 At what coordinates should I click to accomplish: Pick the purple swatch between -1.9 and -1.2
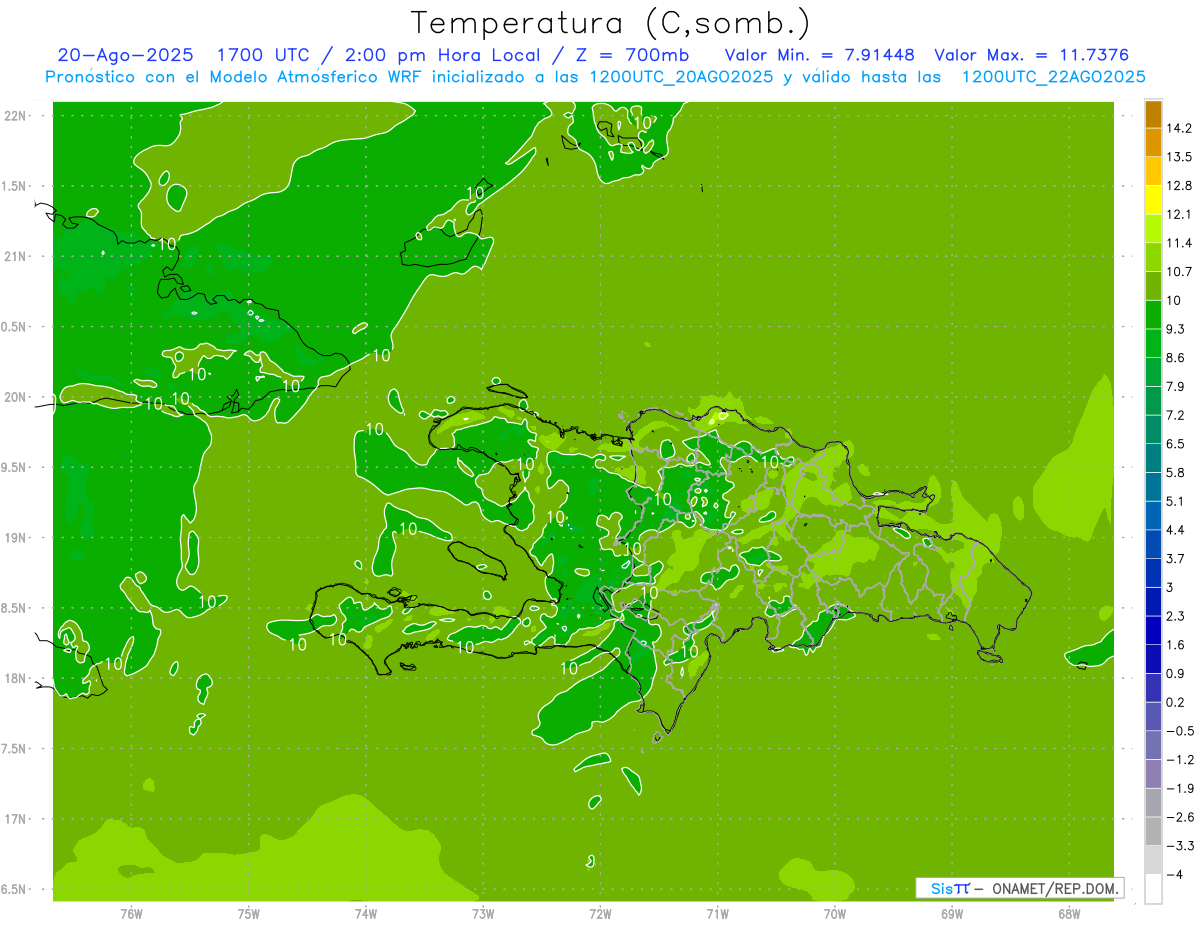(1153, 774)
